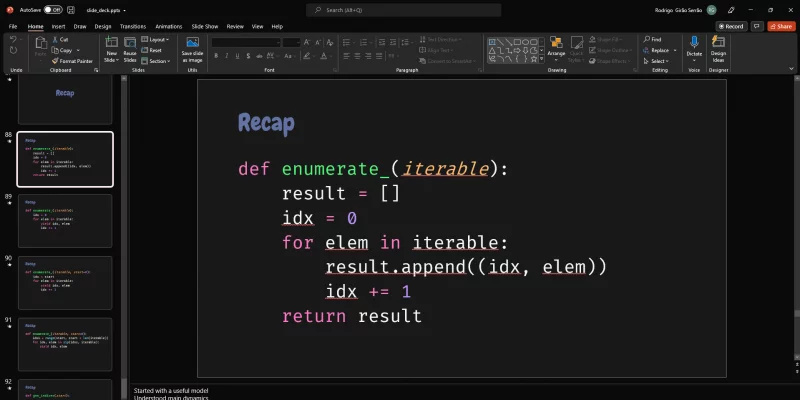The width and height of the screenshot is (800, 400).
Task: Toggle Bold formatting
Action: coord(216,56)
